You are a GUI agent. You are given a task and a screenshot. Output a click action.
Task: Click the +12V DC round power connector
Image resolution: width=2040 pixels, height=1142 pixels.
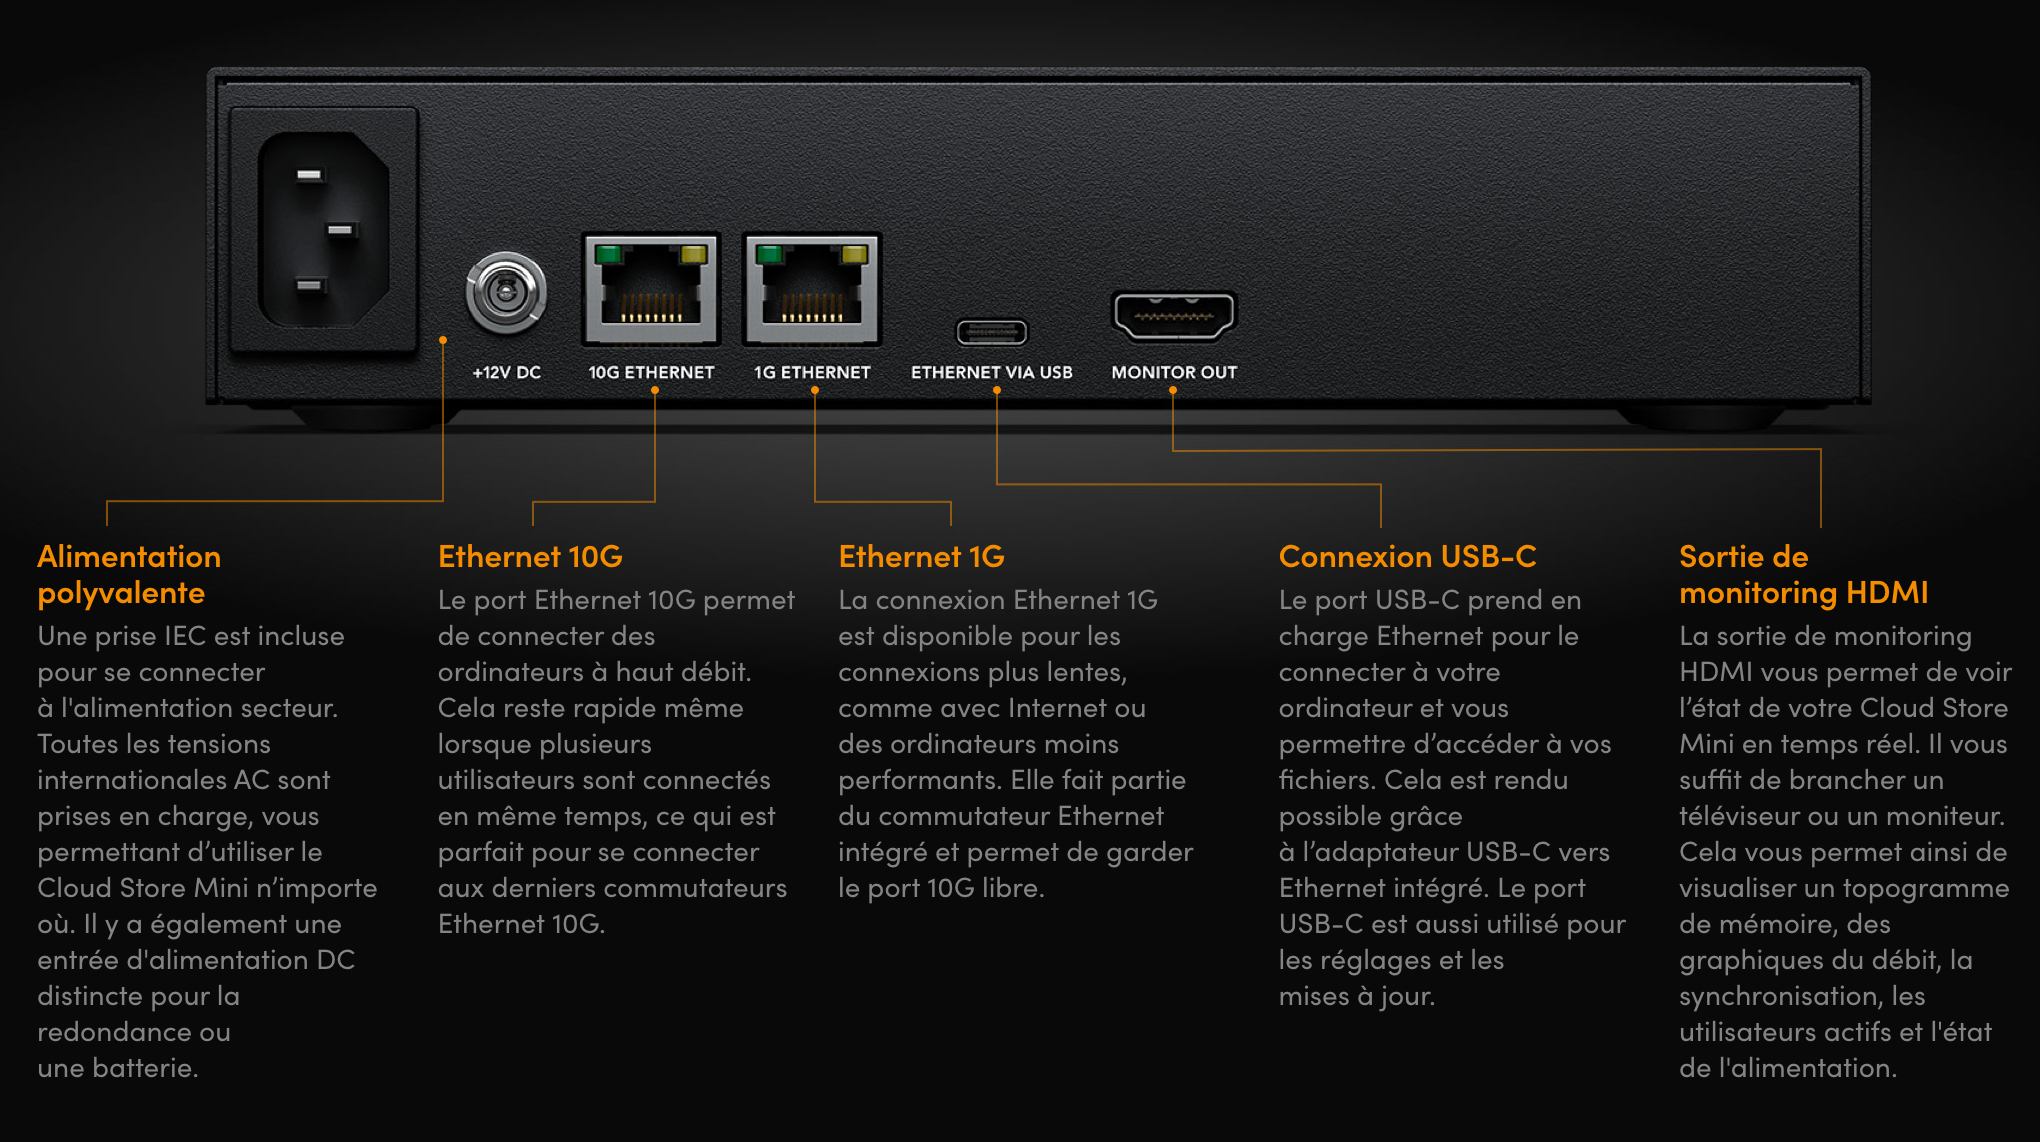pos(506,293)
